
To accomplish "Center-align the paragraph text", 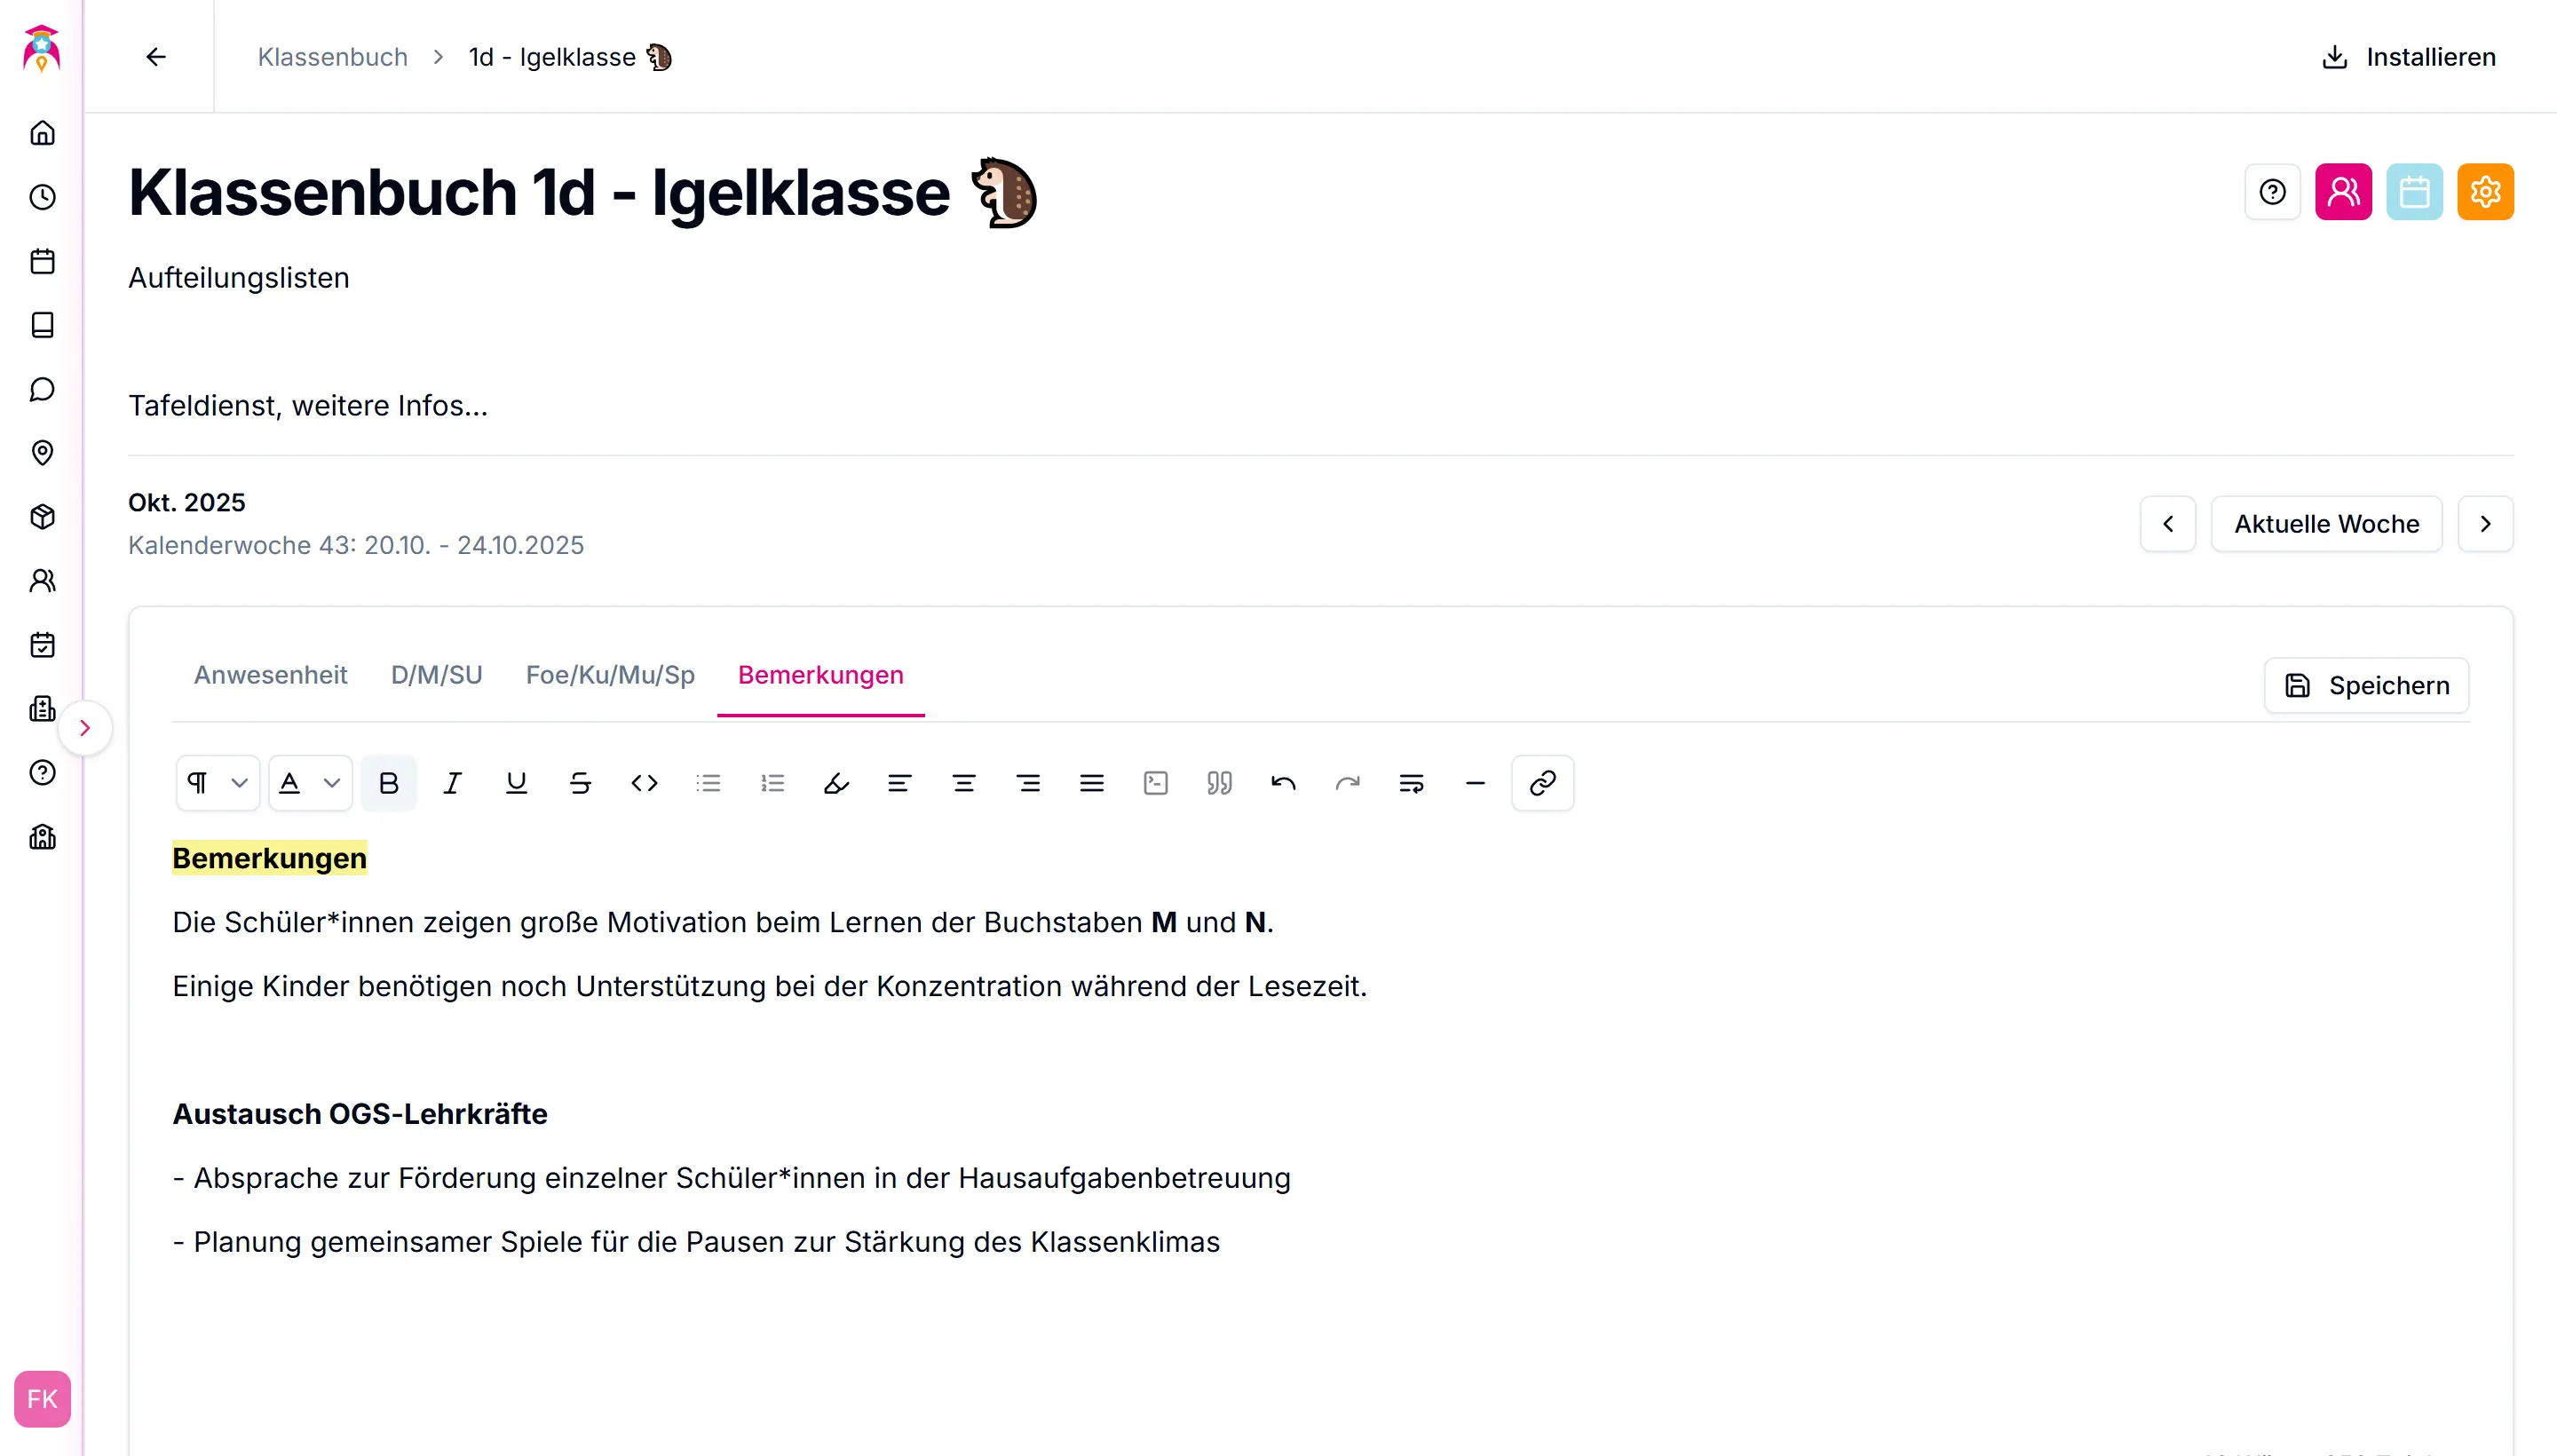I will pos(964,783).
